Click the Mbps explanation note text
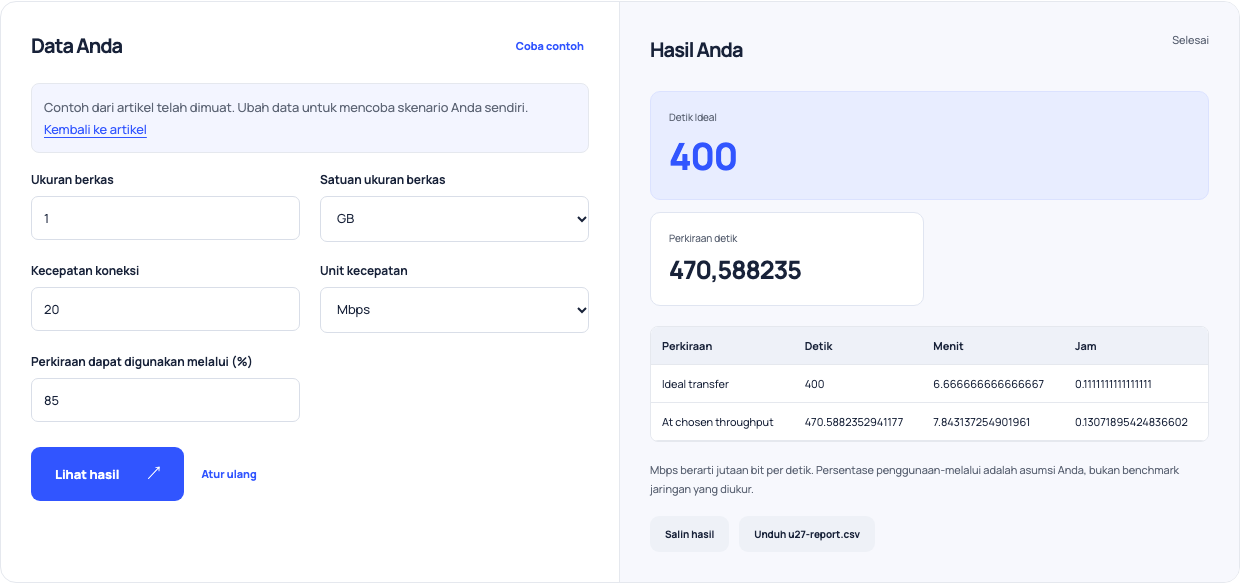 pyautogui.click(x=914, y=480)
